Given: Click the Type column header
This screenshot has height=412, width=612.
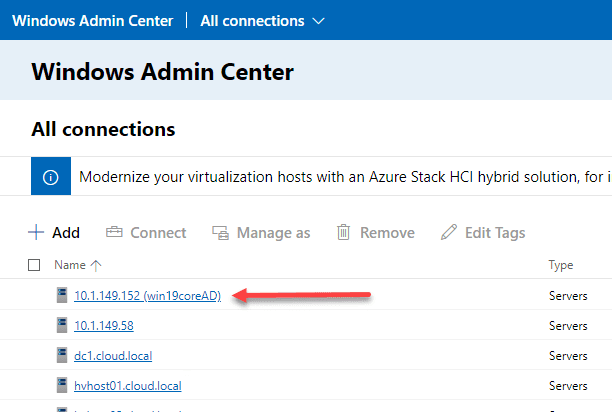Looking at the screenshot, I should 560,265.
